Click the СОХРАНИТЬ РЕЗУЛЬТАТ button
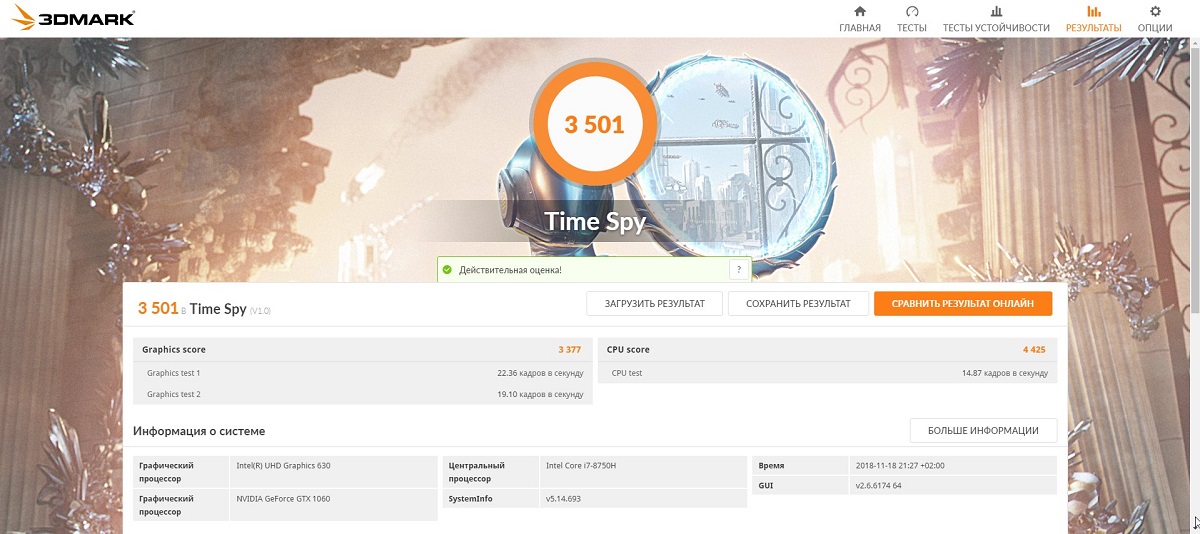Screen dimensions: 1200x534 tap(797, 304)
